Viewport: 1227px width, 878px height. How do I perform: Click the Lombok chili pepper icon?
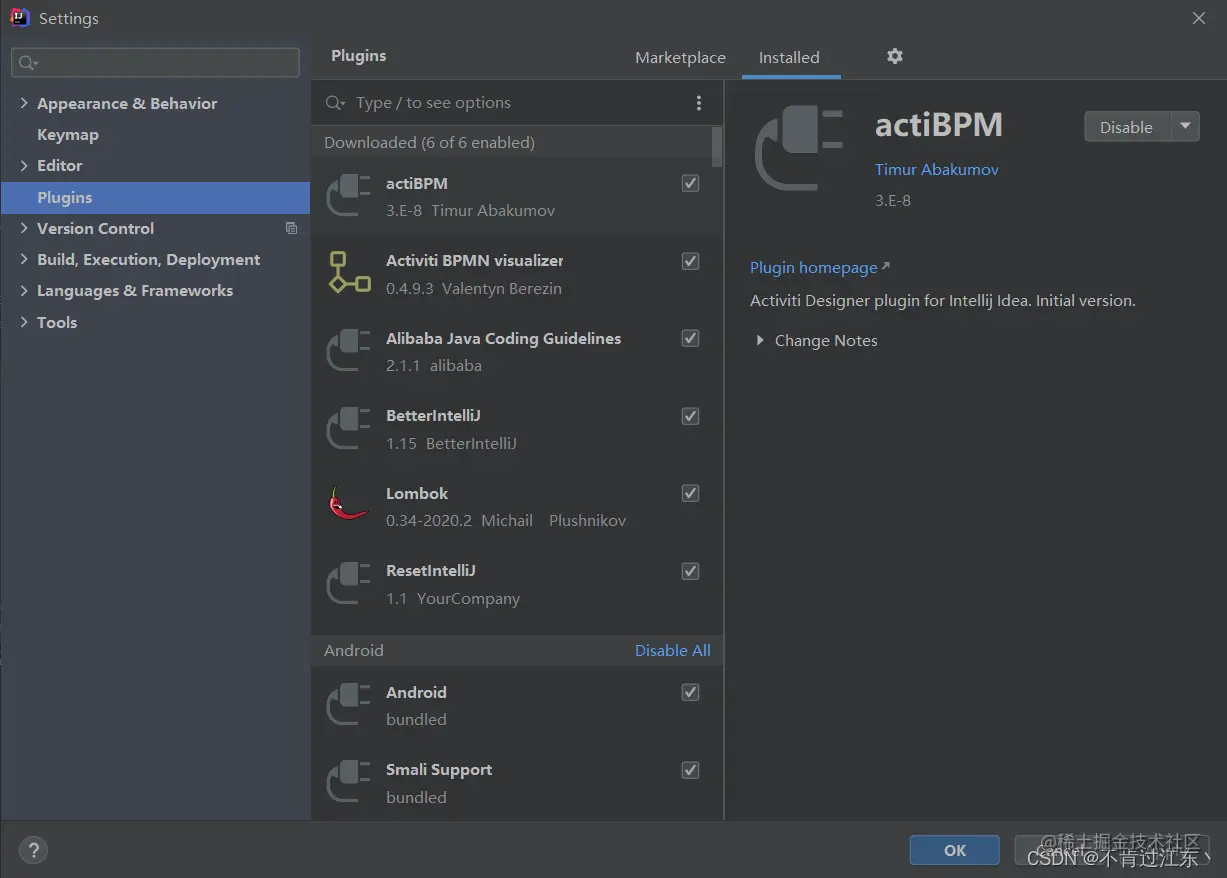pos(349,506)
